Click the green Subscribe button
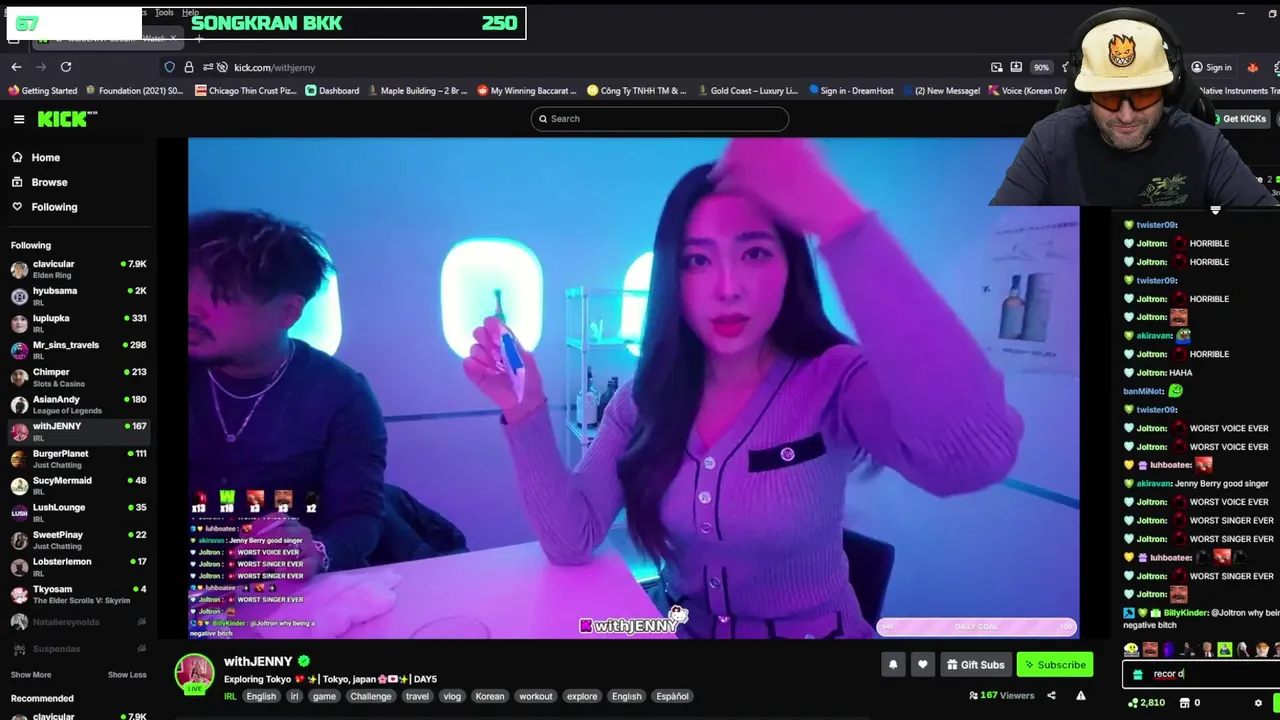 click(x=1054, y=665)
